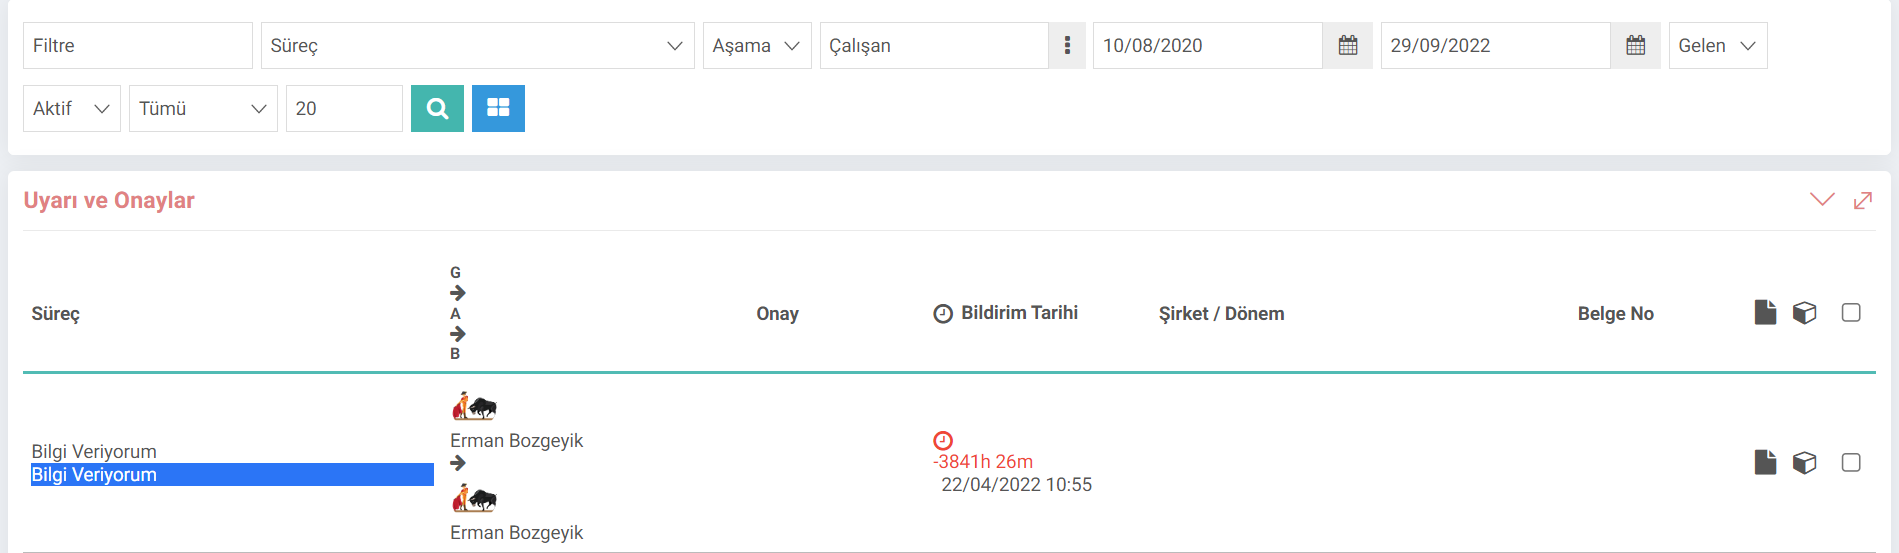Click the Çalışan input field

pyautogui.click(x=934, y=45)
